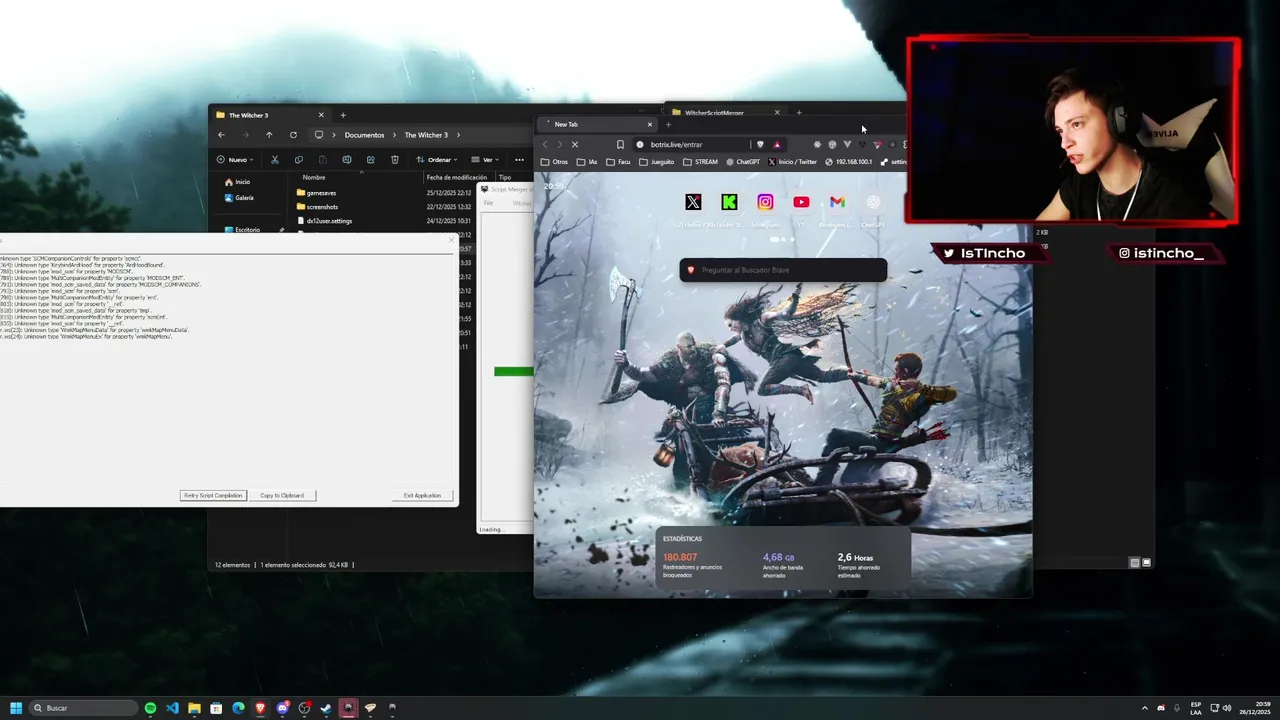
Task: Open a new Brave browser tab
Action: (669, 124)
